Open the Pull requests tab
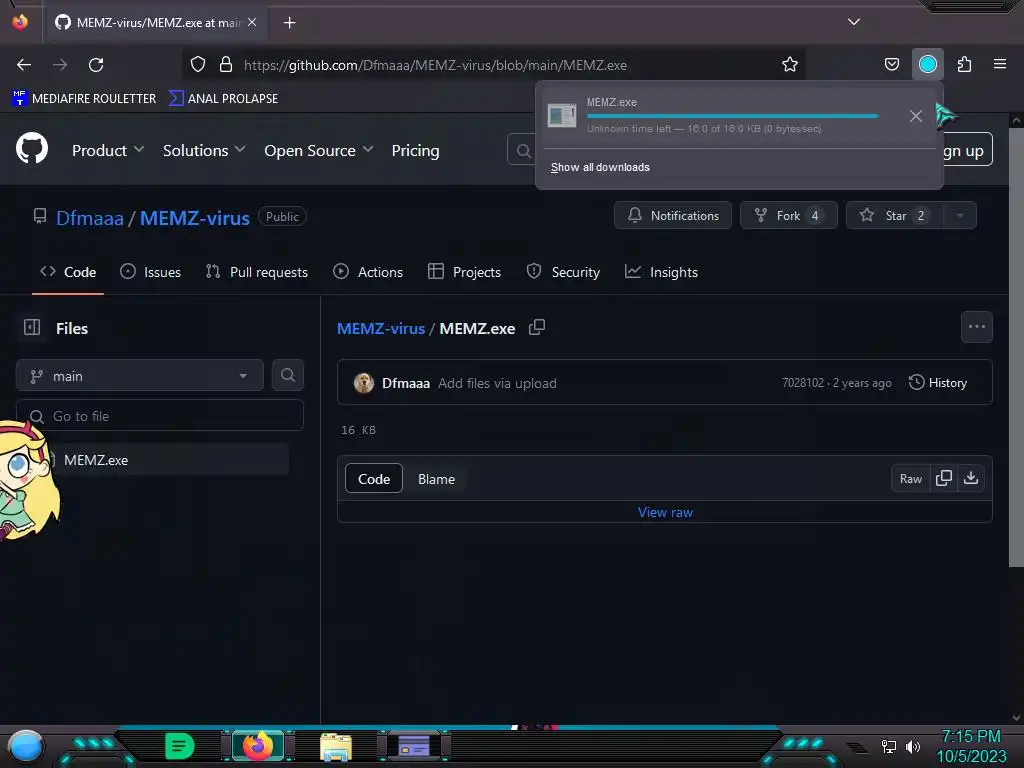This screenshot has width=1024, height=768. point(257,272)
